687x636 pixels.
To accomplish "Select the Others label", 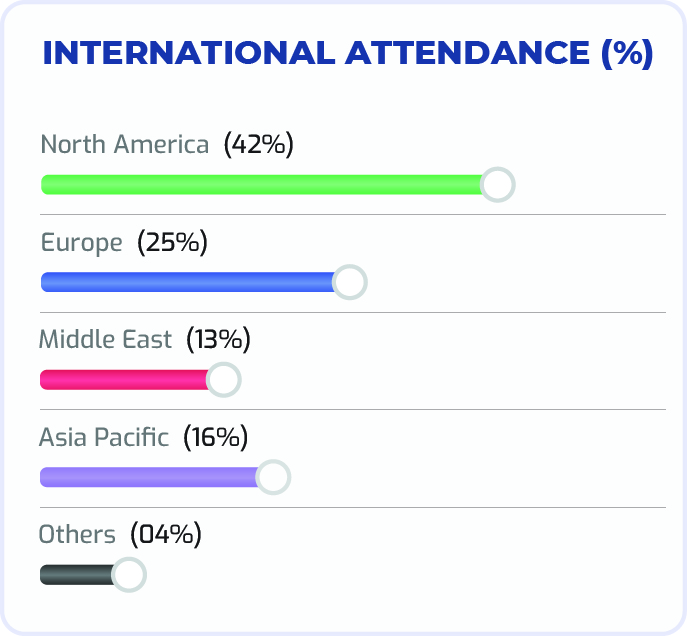I will (77, 535).
